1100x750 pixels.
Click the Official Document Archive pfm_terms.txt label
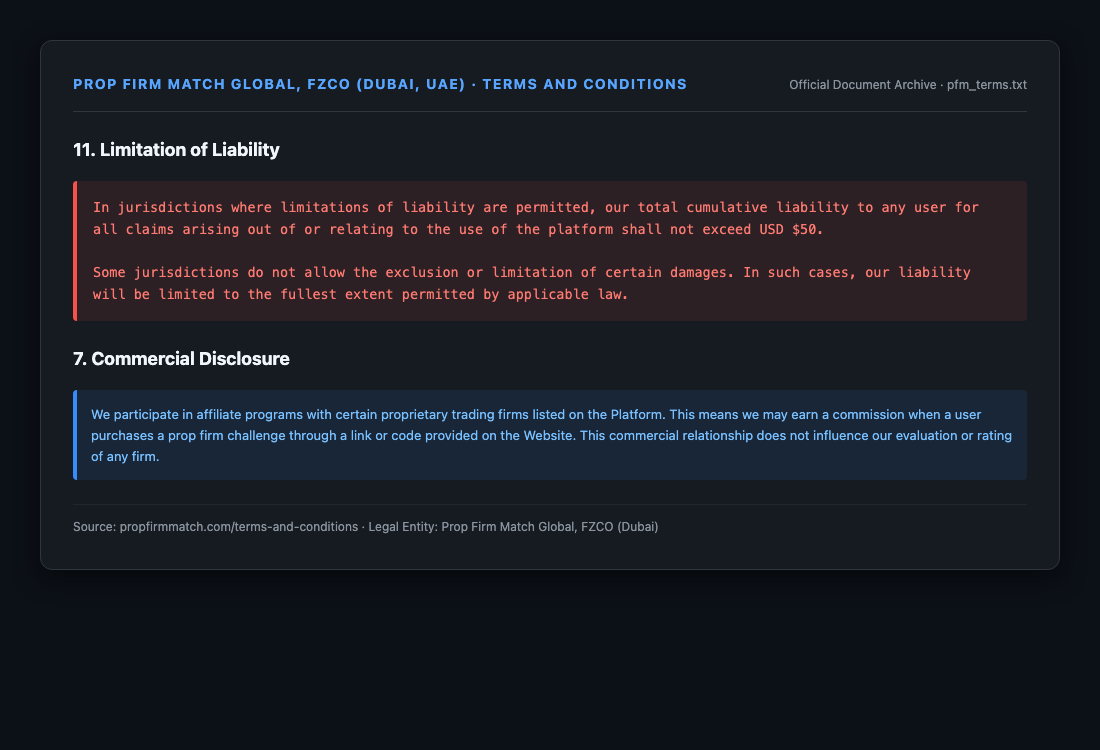(907, 85)
